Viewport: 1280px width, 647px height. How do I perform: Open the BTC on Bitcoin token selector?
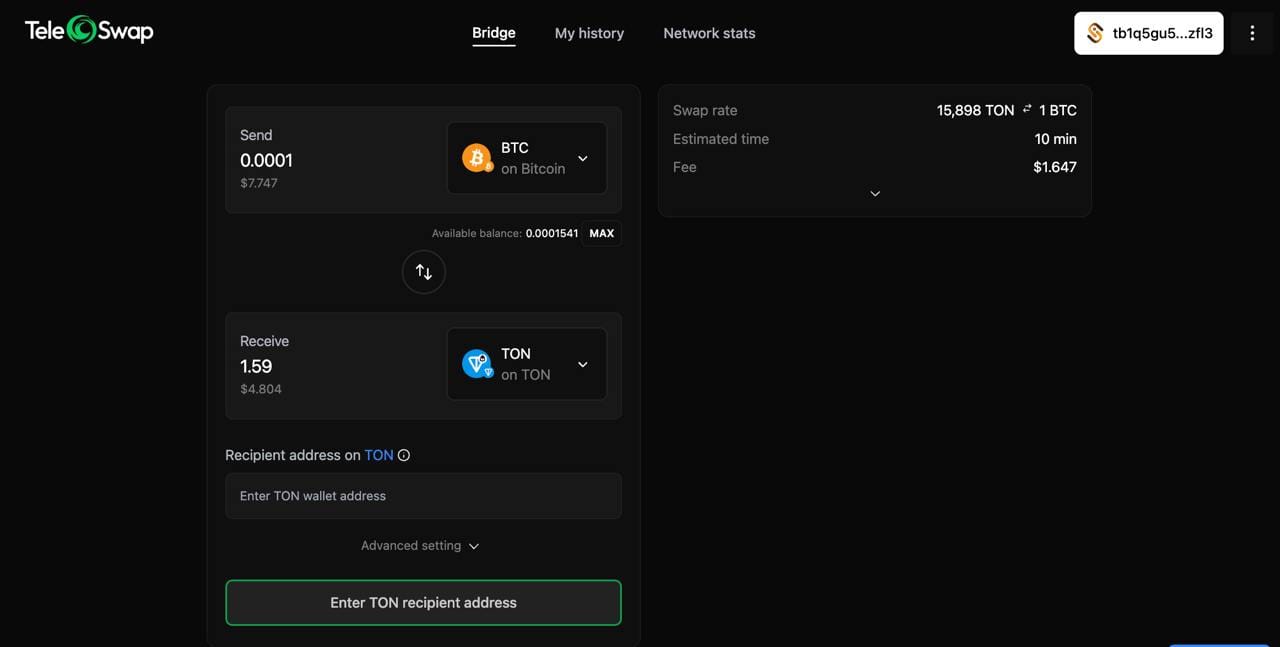[x=527, y=158]
